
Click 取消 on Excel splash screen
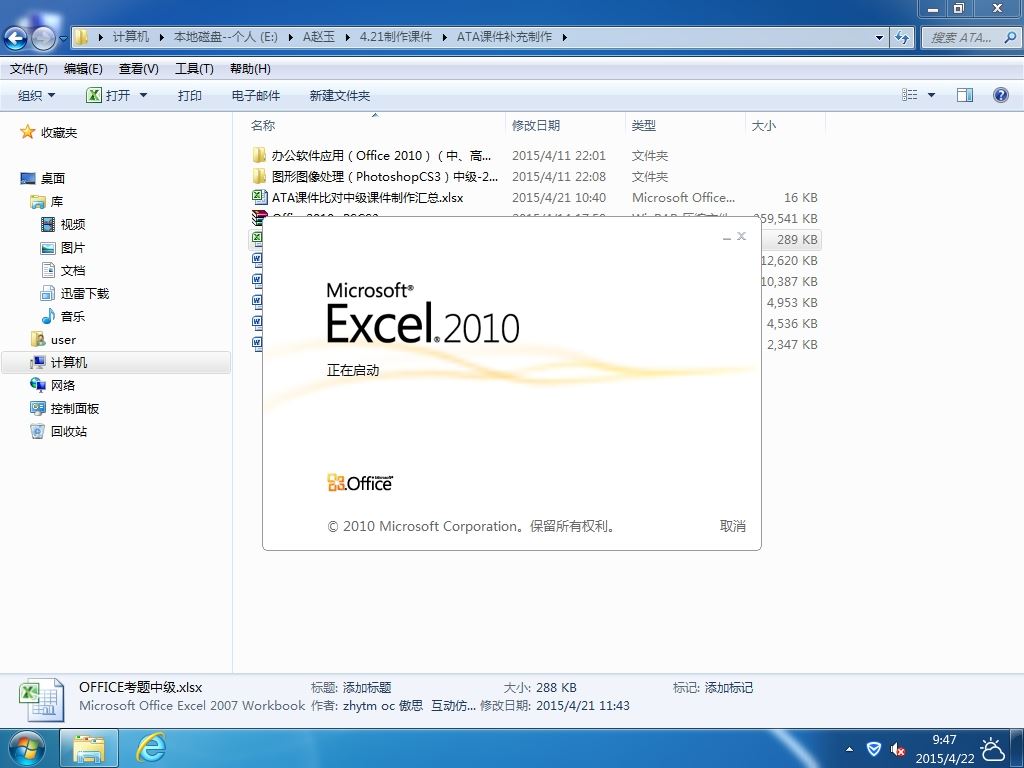pos(732,526)
